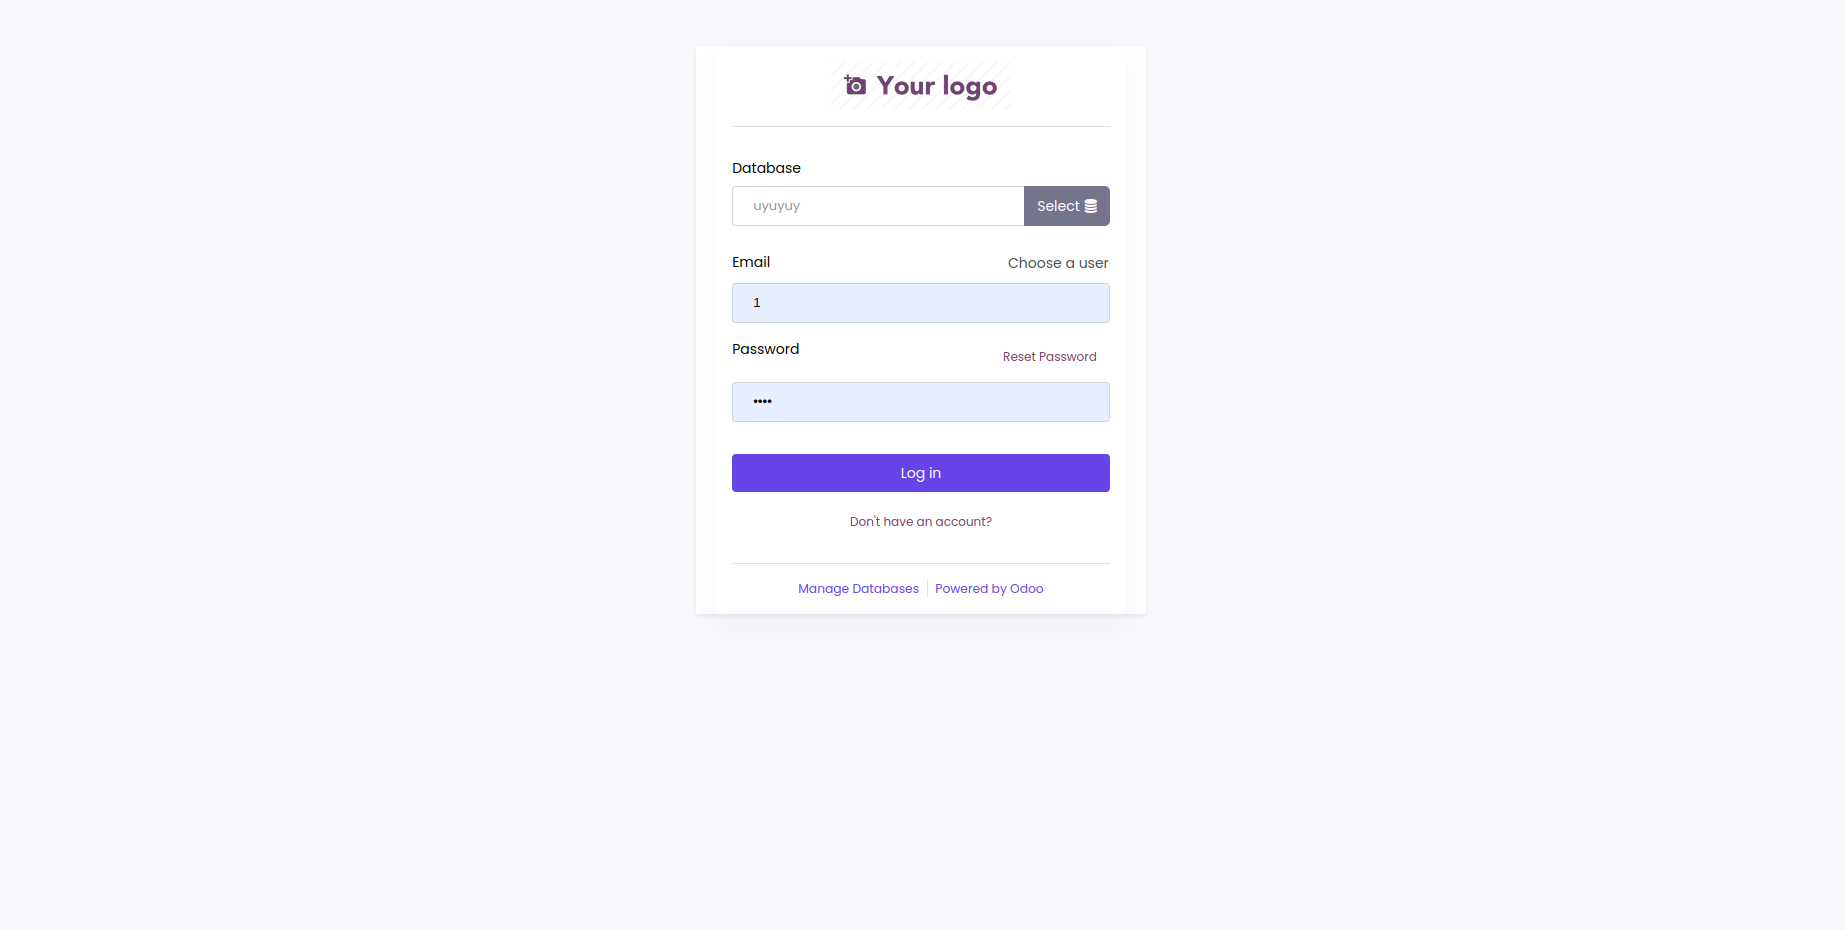Follow the Reset Password link
The height and width of the screenshot is (930, 1845).
tap(1049, 357)
